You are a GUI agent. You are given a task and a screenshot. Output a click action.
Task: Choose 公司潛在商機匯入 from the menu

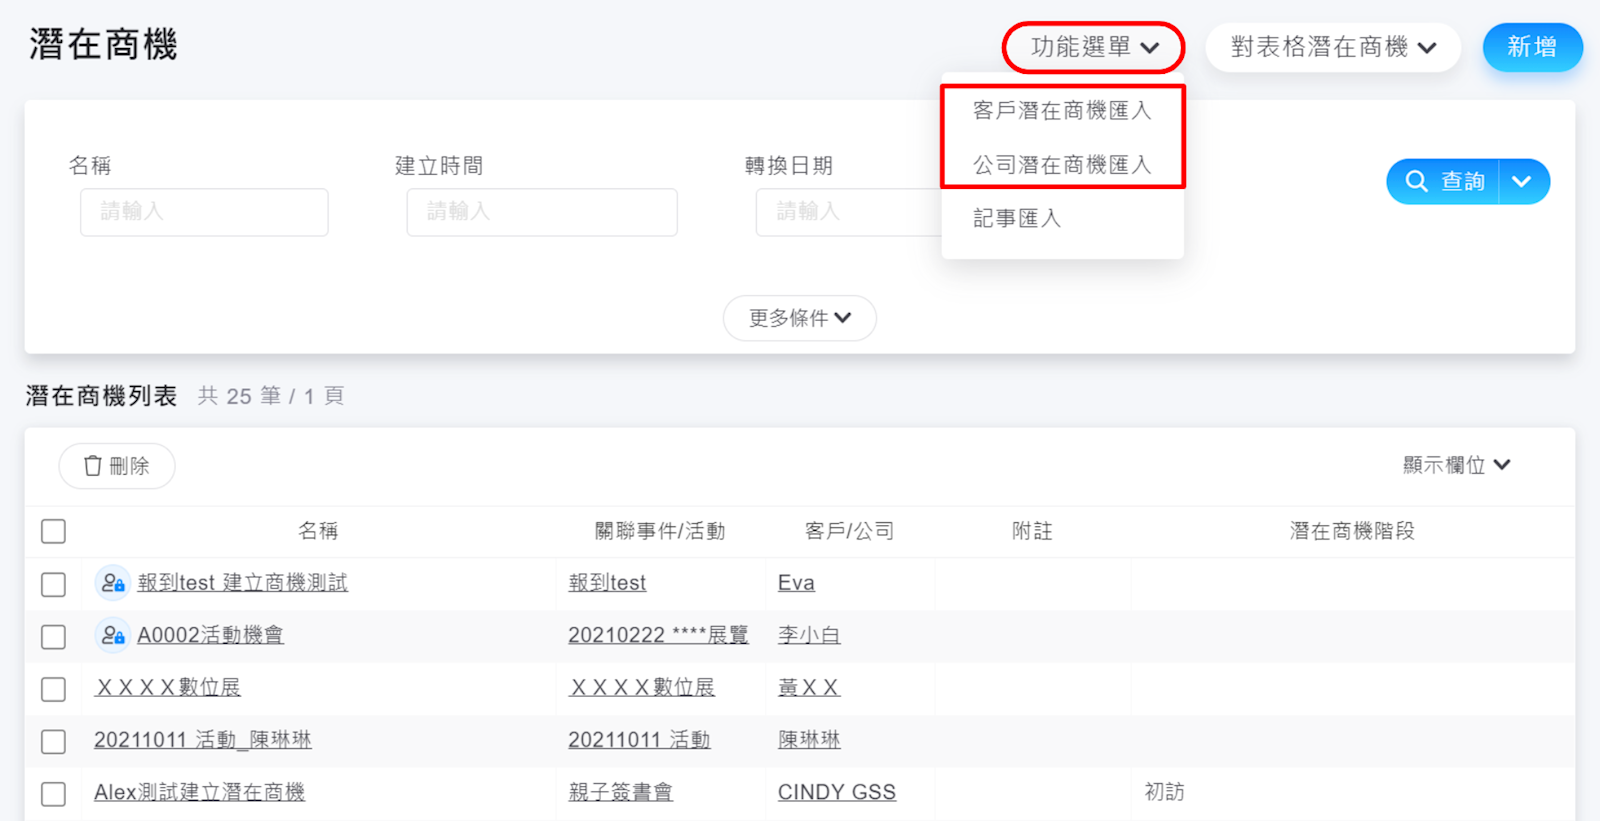(1062, 164)
